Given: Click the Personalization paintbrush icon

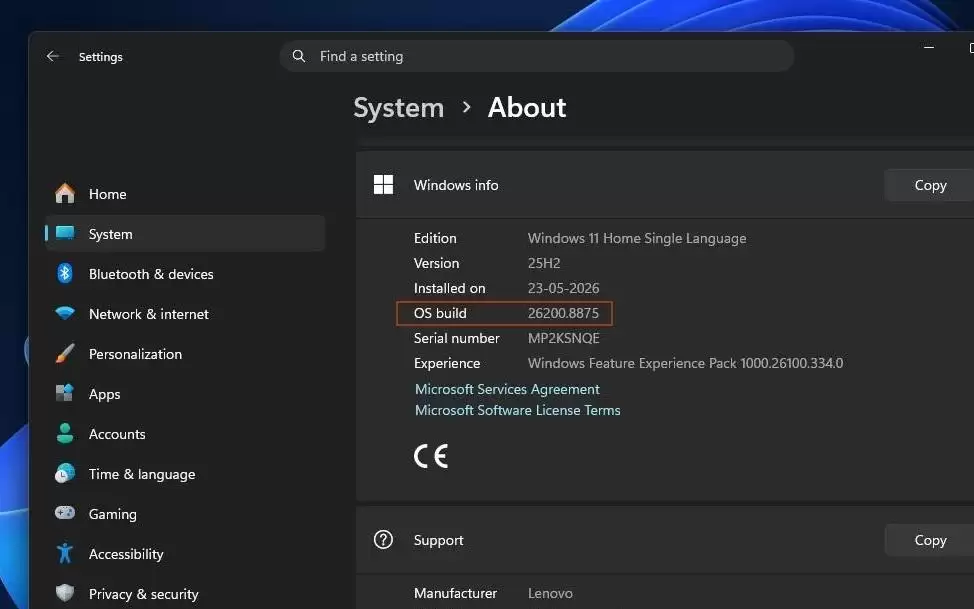Looking at the screenshot, I should (x=65, y=354).
